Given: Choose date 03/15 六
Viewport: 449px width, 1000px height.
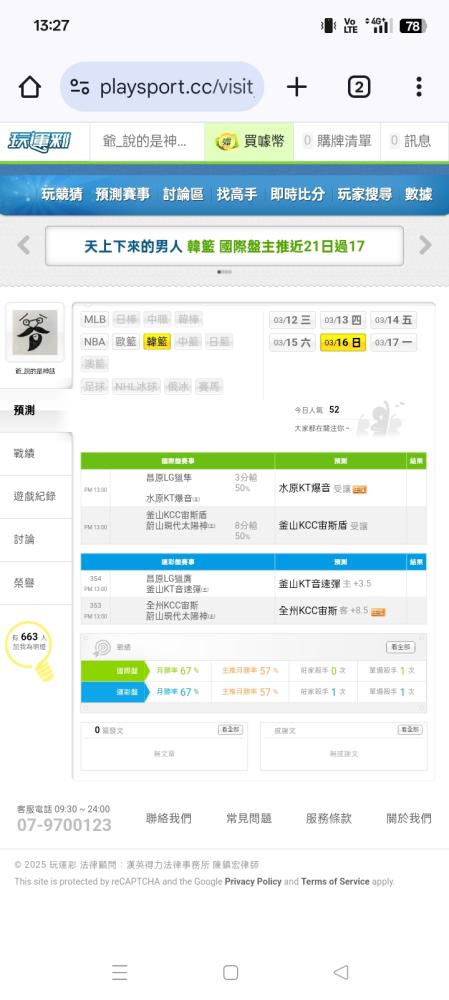Looking at the screenshot, I should (292, 342).
